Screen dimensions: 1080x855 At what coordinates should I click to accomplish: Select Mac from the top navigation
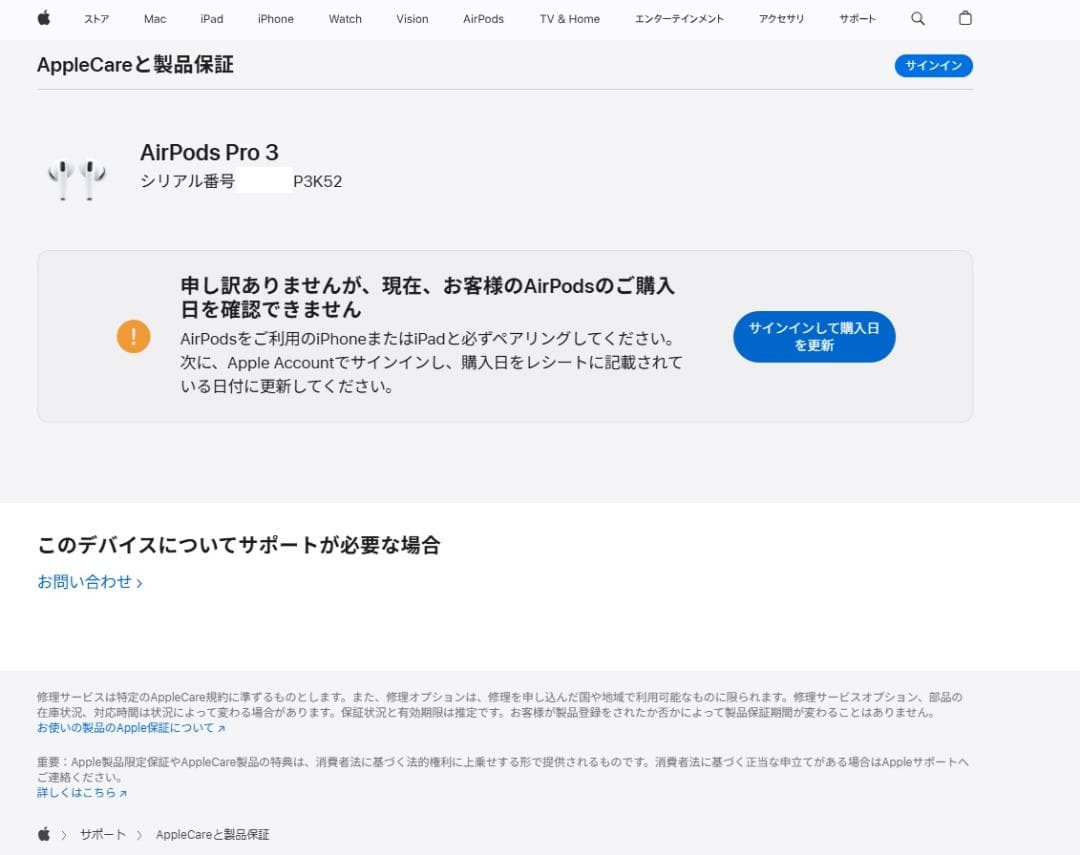click(154, 18)
